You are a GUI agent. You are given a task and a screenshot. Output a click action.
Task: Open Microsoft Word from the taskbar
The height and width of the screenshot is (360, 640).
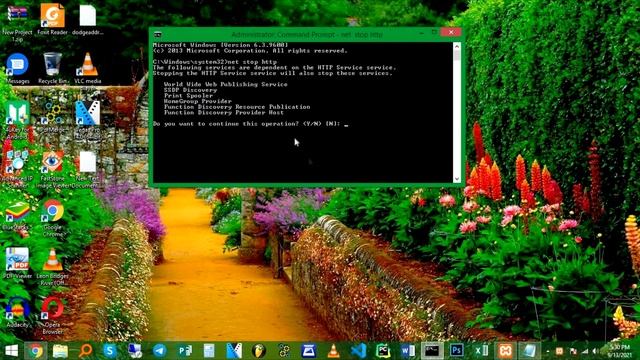point(407,351)
